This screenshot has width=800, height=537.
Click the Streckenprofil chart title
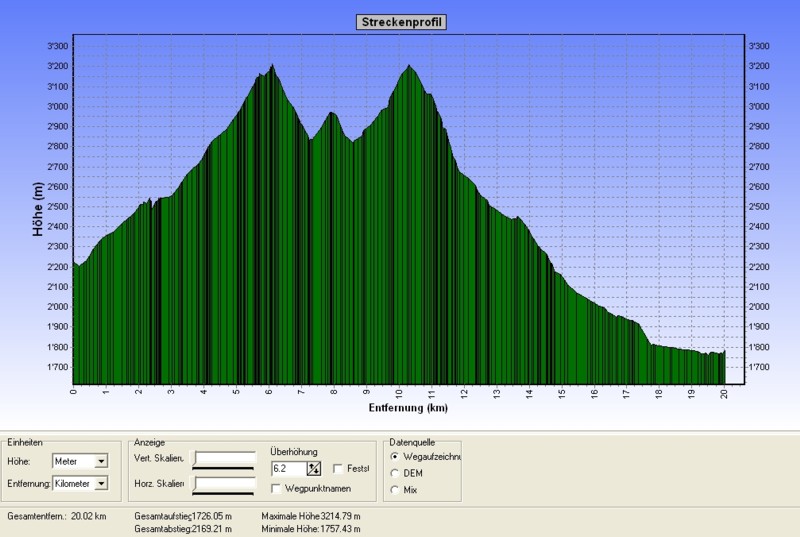click(x=400, y=22)
